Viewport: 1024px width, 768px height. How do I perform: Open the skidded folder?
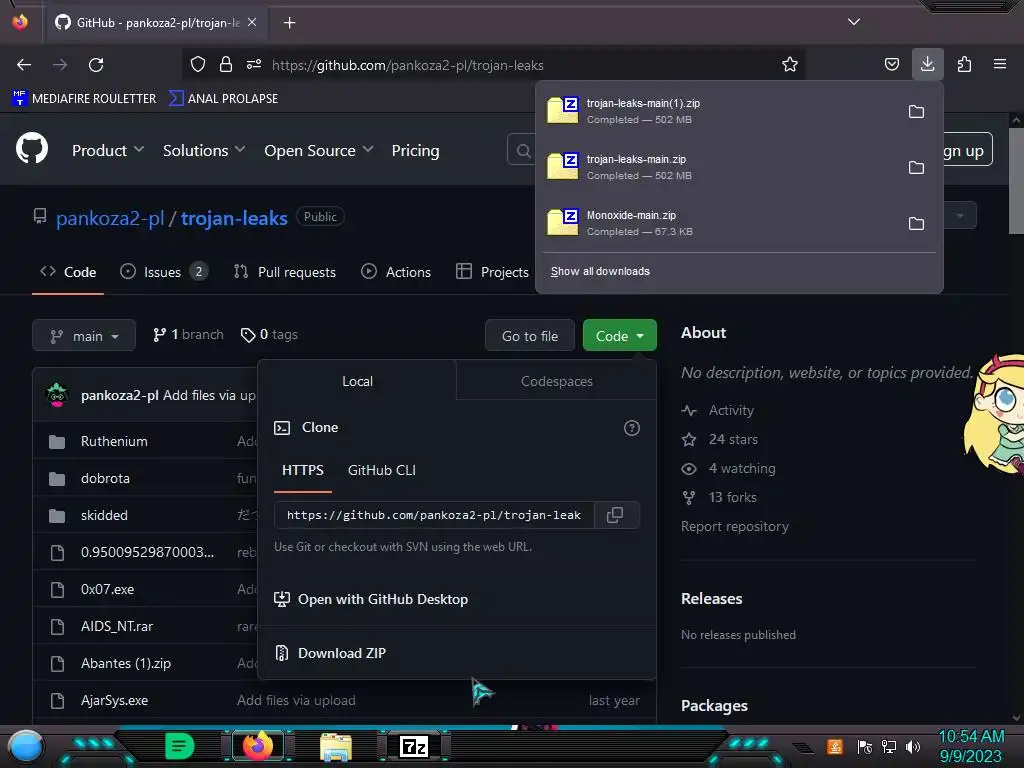pos(104,515)
